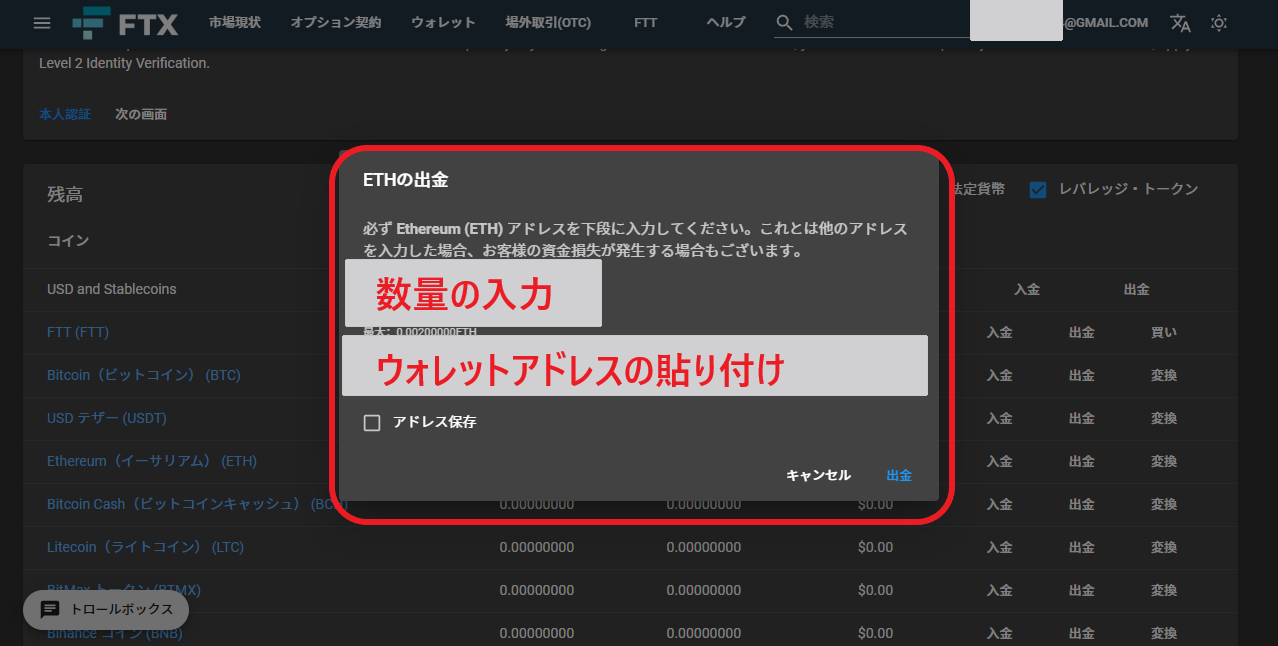Click 変換 in the USDT row

click(x=1164, y=418)
